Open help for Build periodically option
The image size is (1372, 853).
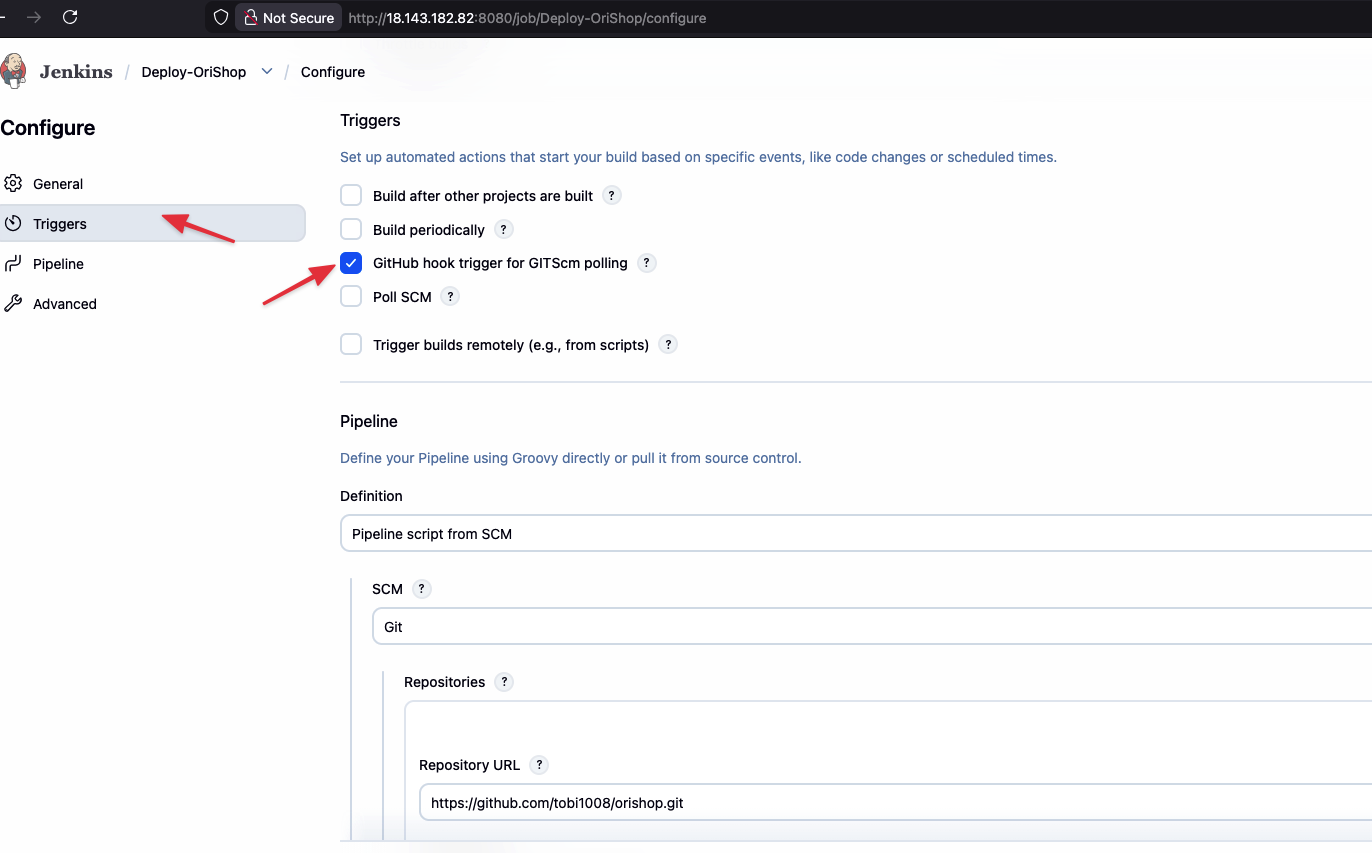[x=504, y=230]
